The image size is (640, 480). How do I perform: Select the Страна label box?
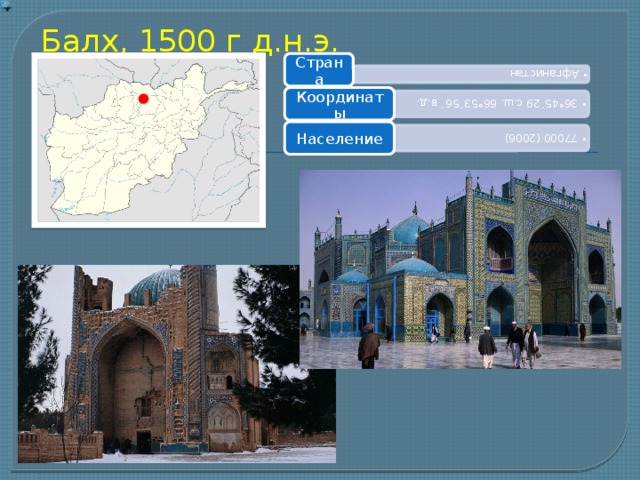point(319,70)
